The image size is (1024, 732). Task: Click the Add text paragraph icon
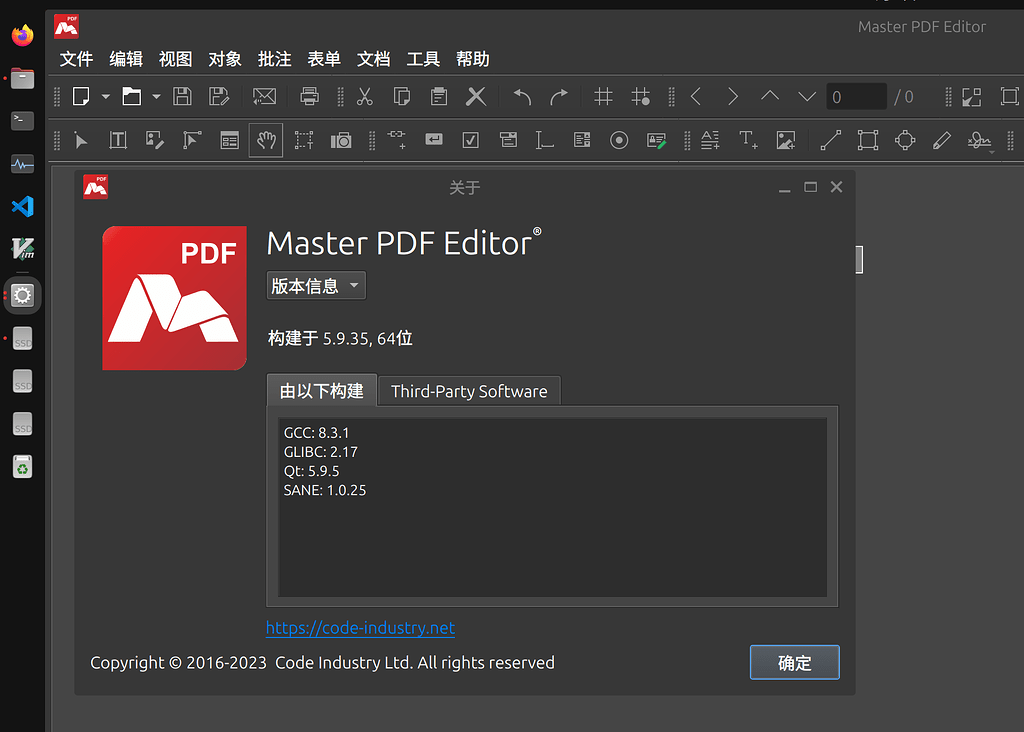click(711, 140)
